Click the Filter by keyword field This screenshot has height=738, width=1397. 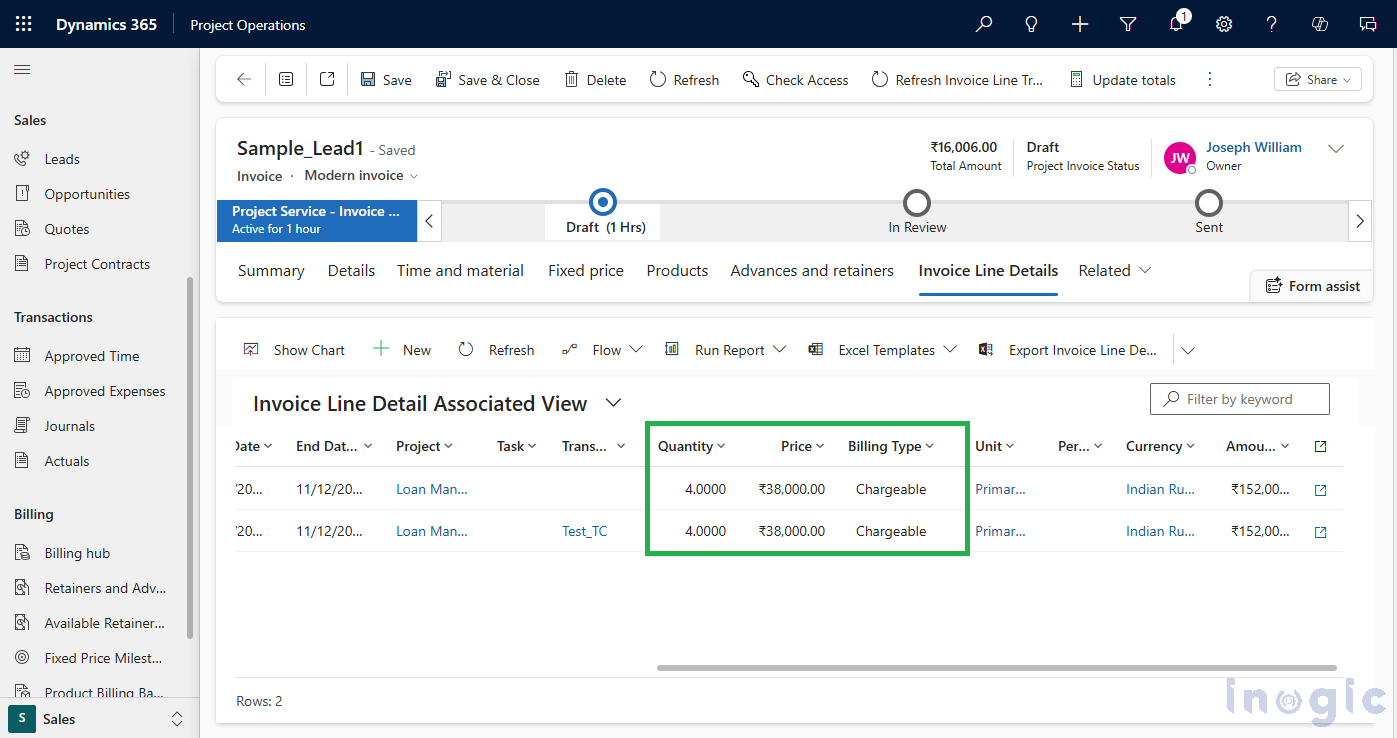click(x=1240, y=399)
